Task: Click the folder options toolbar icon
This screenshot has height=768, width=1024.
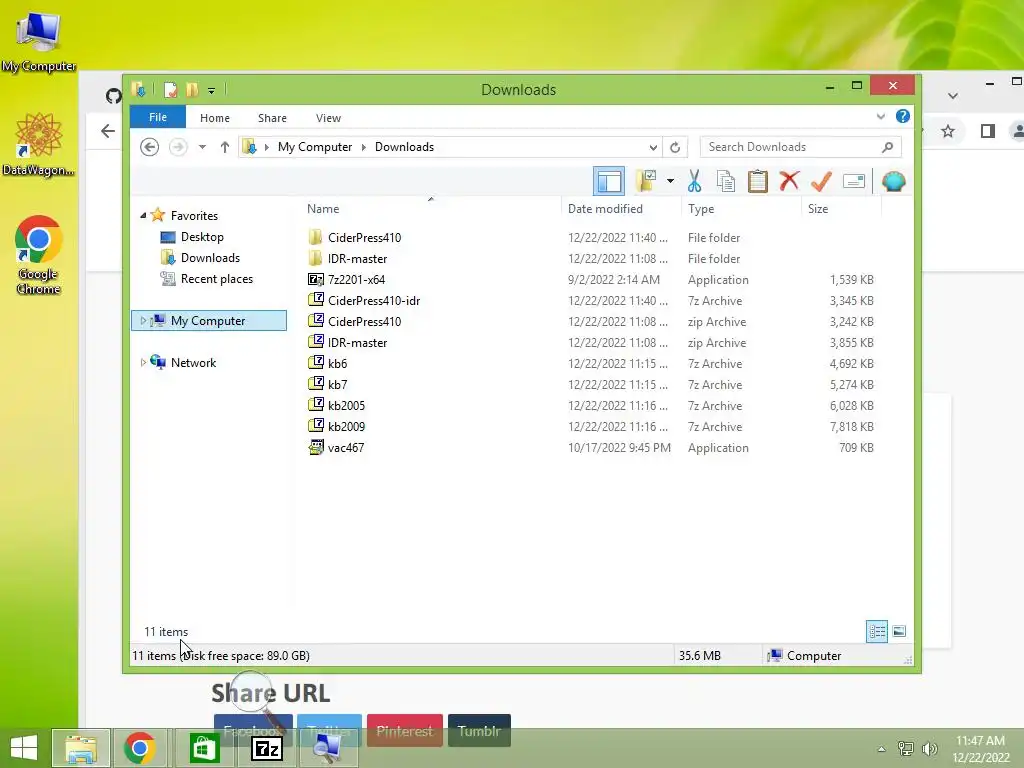Action: click(647, 181)
